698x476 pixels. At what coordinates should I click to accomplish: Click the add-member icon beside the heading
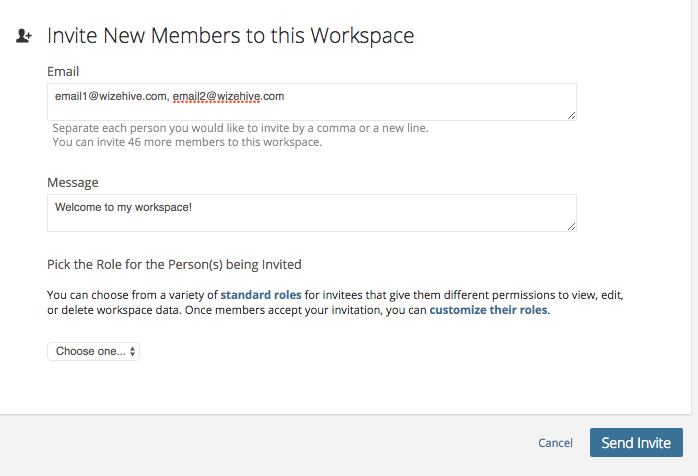click(x=24, y=36)
